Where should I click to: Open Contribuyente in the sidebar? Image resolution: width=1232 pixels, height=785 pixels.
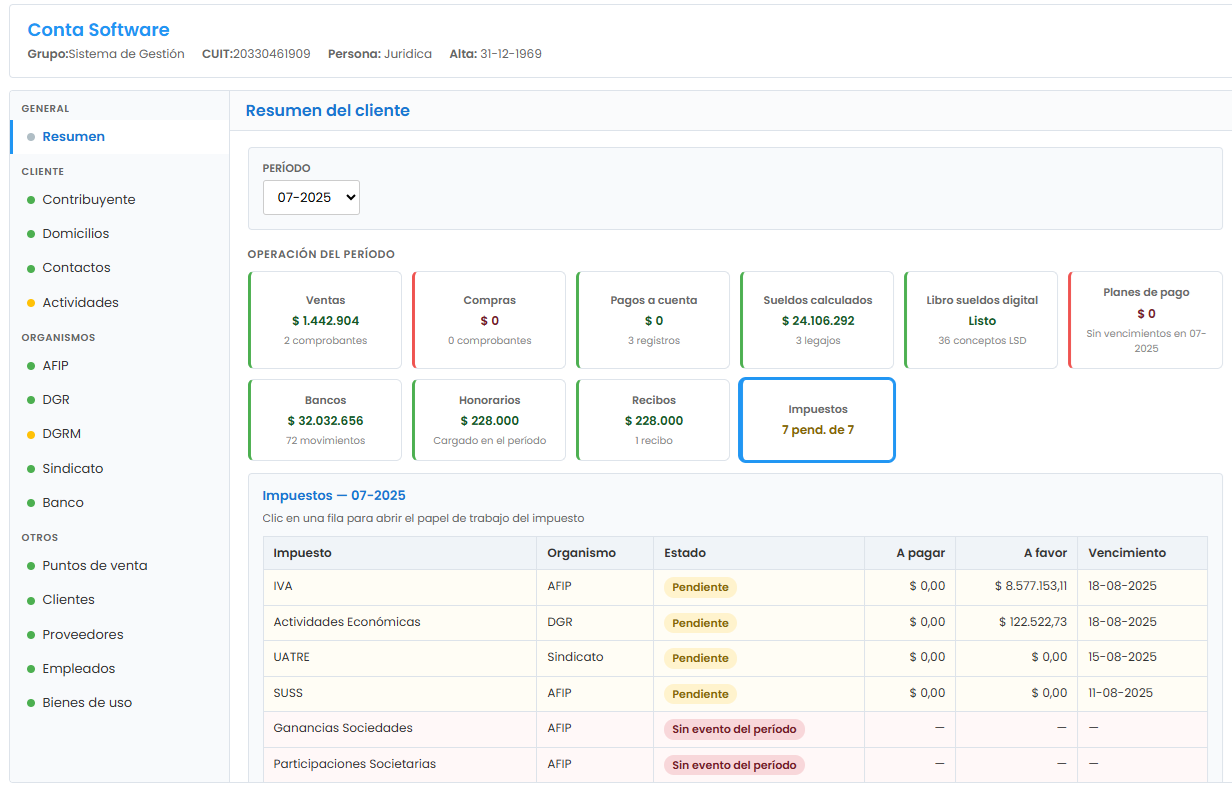(x=119, y=200)
